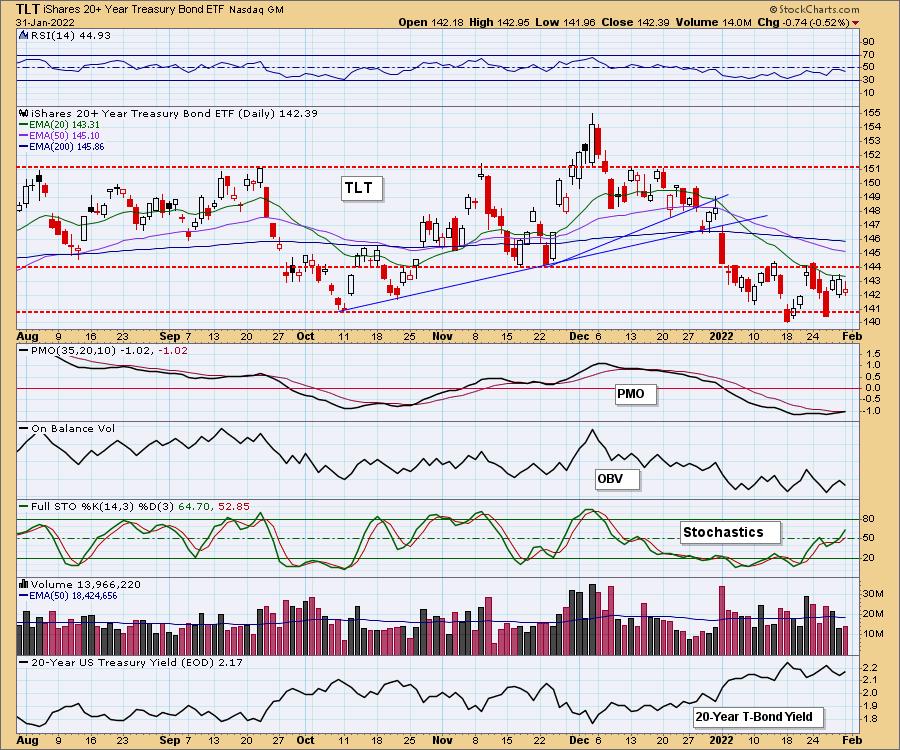Screen dimensions: 900x750
Task: Click the Open 142.18 value
Action: point(431,22)
